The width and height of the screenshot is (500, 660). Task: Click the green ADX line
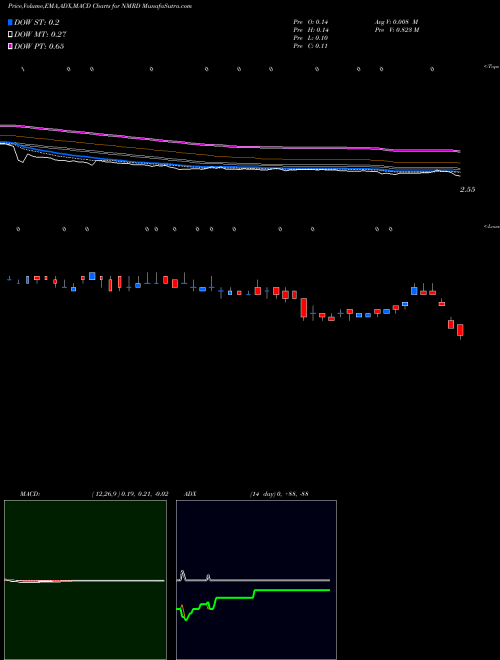pos(253,598)
